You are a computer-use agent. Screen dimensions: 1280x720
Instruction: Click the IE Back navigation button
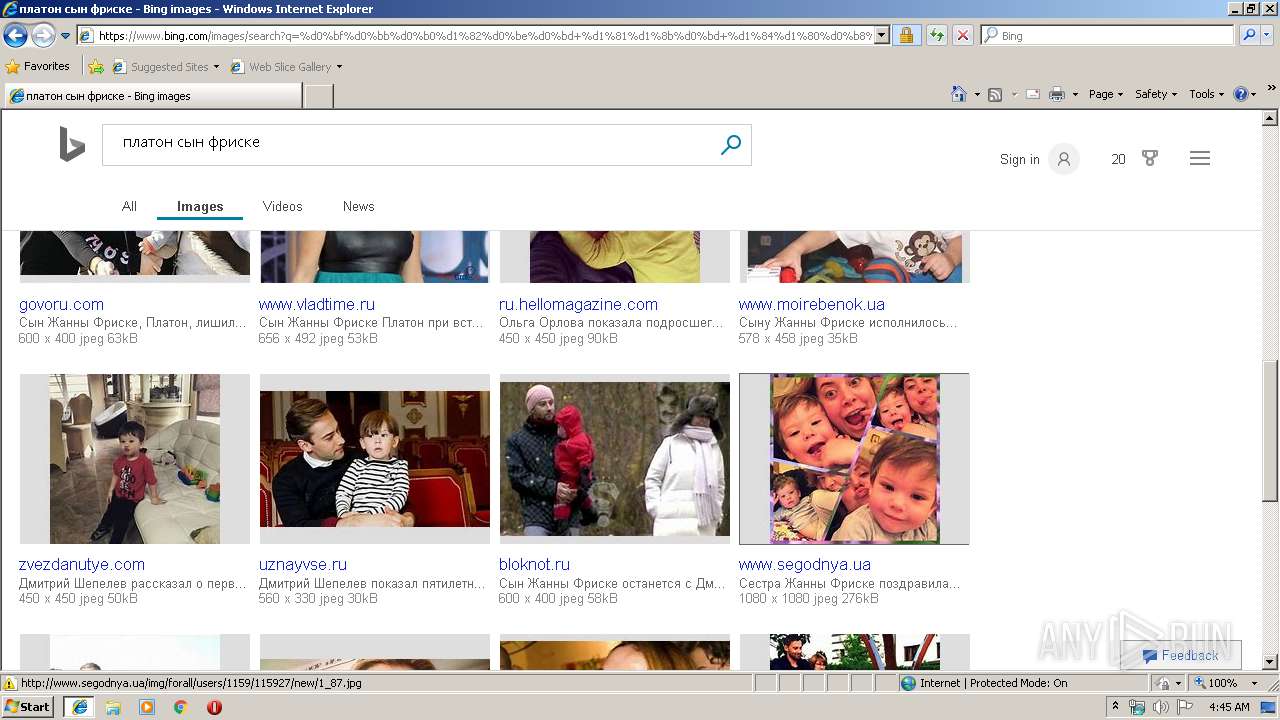(x=15, y=36)
